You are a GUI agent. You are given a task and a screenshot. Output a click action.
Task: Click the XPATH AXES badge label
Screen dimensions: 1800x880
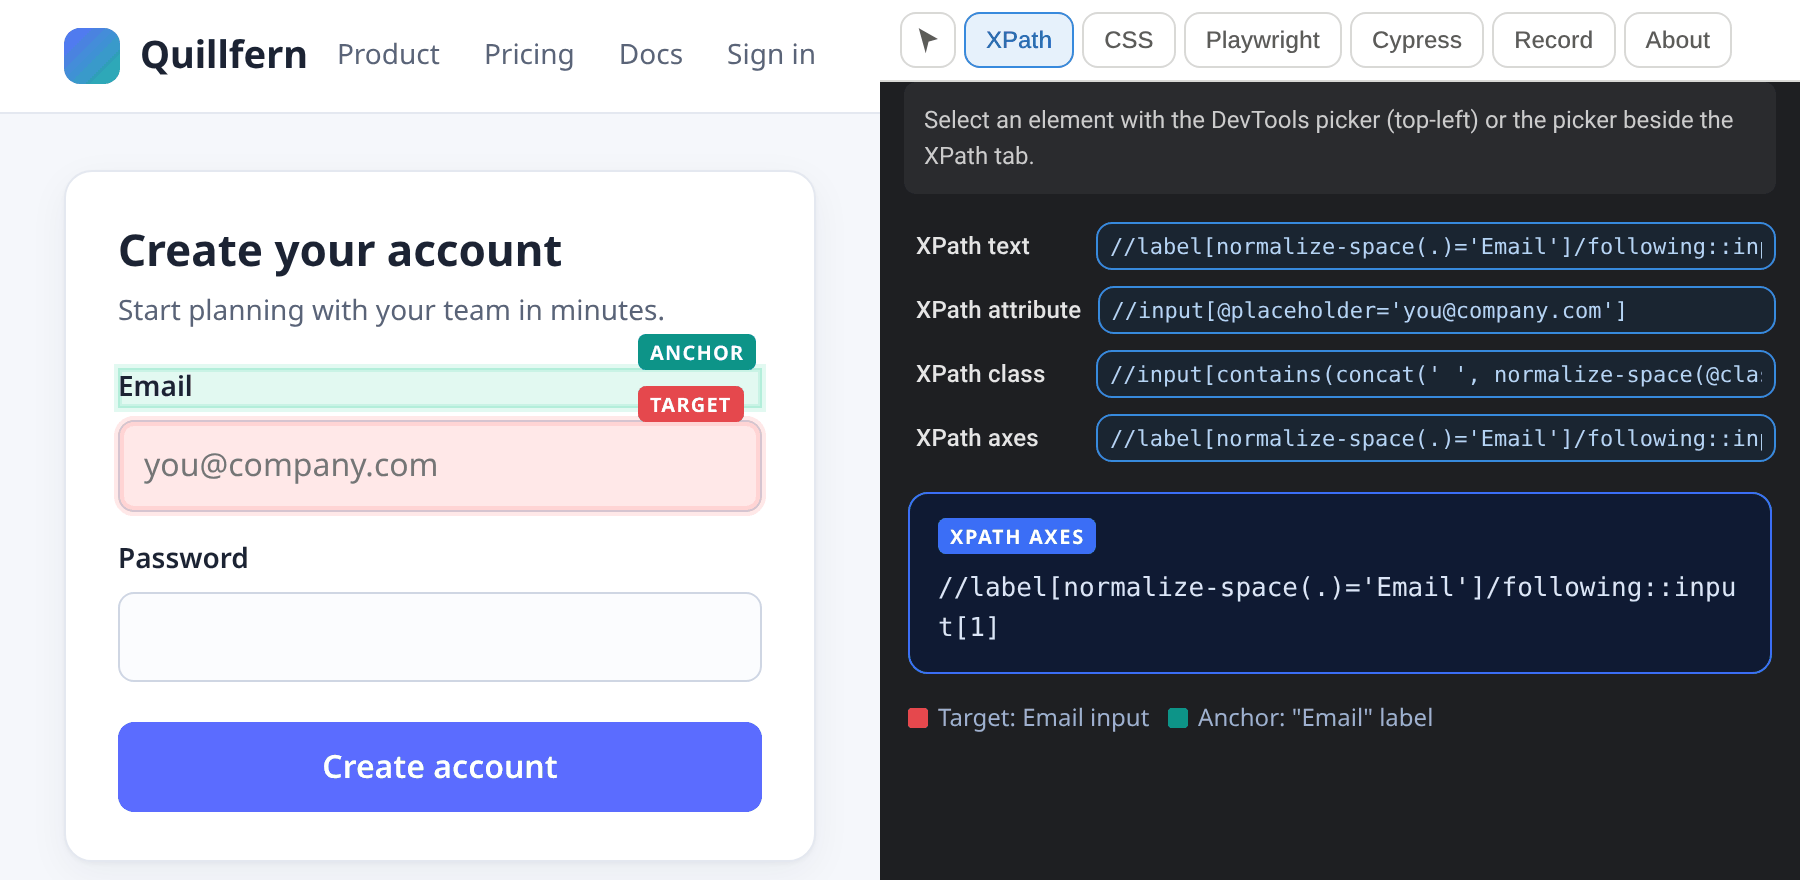point(1017,536)
